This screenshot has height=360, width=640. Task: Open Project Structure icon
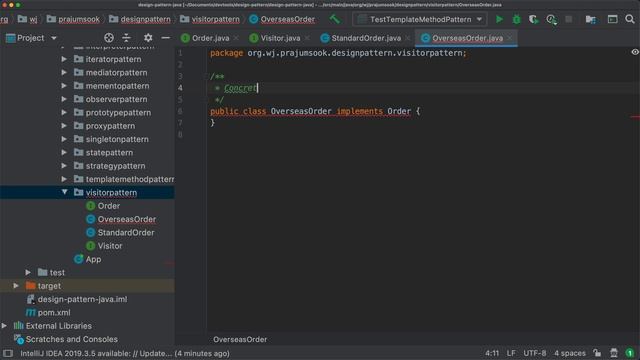click(591, 19)
